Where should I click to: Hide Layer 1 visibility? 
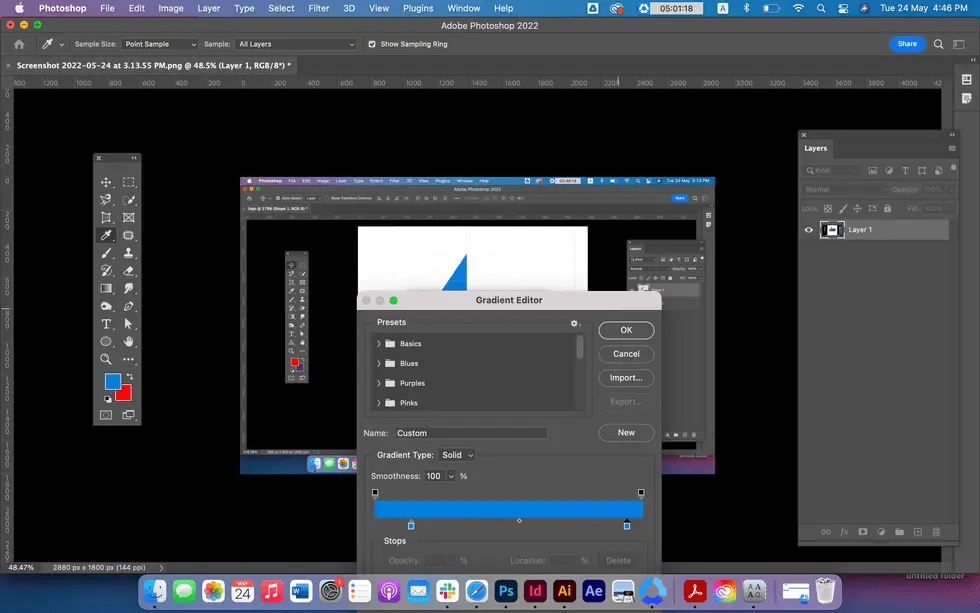808,230
